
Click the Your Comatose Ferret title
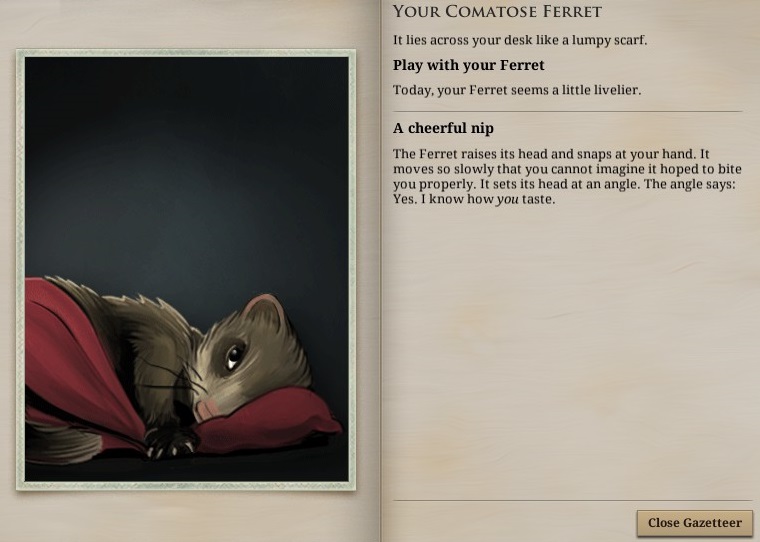click(497, 12)
